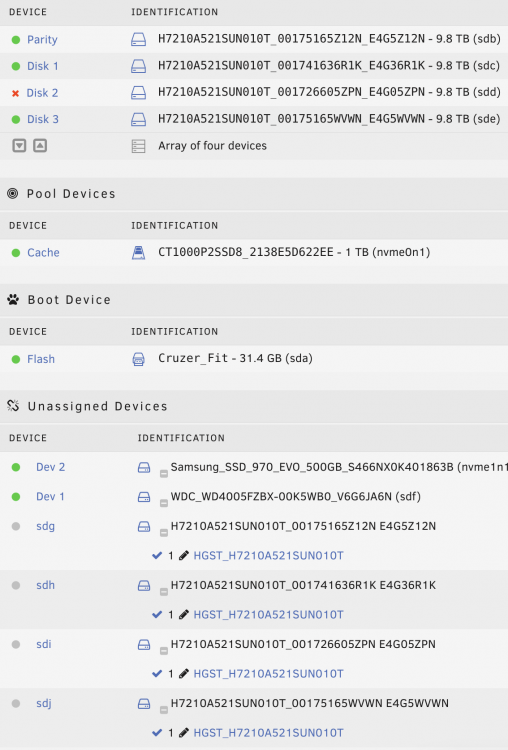
Task: Click the HGST_H7210A521SUN010T partition link under sdi
Action: pos(268,674)
